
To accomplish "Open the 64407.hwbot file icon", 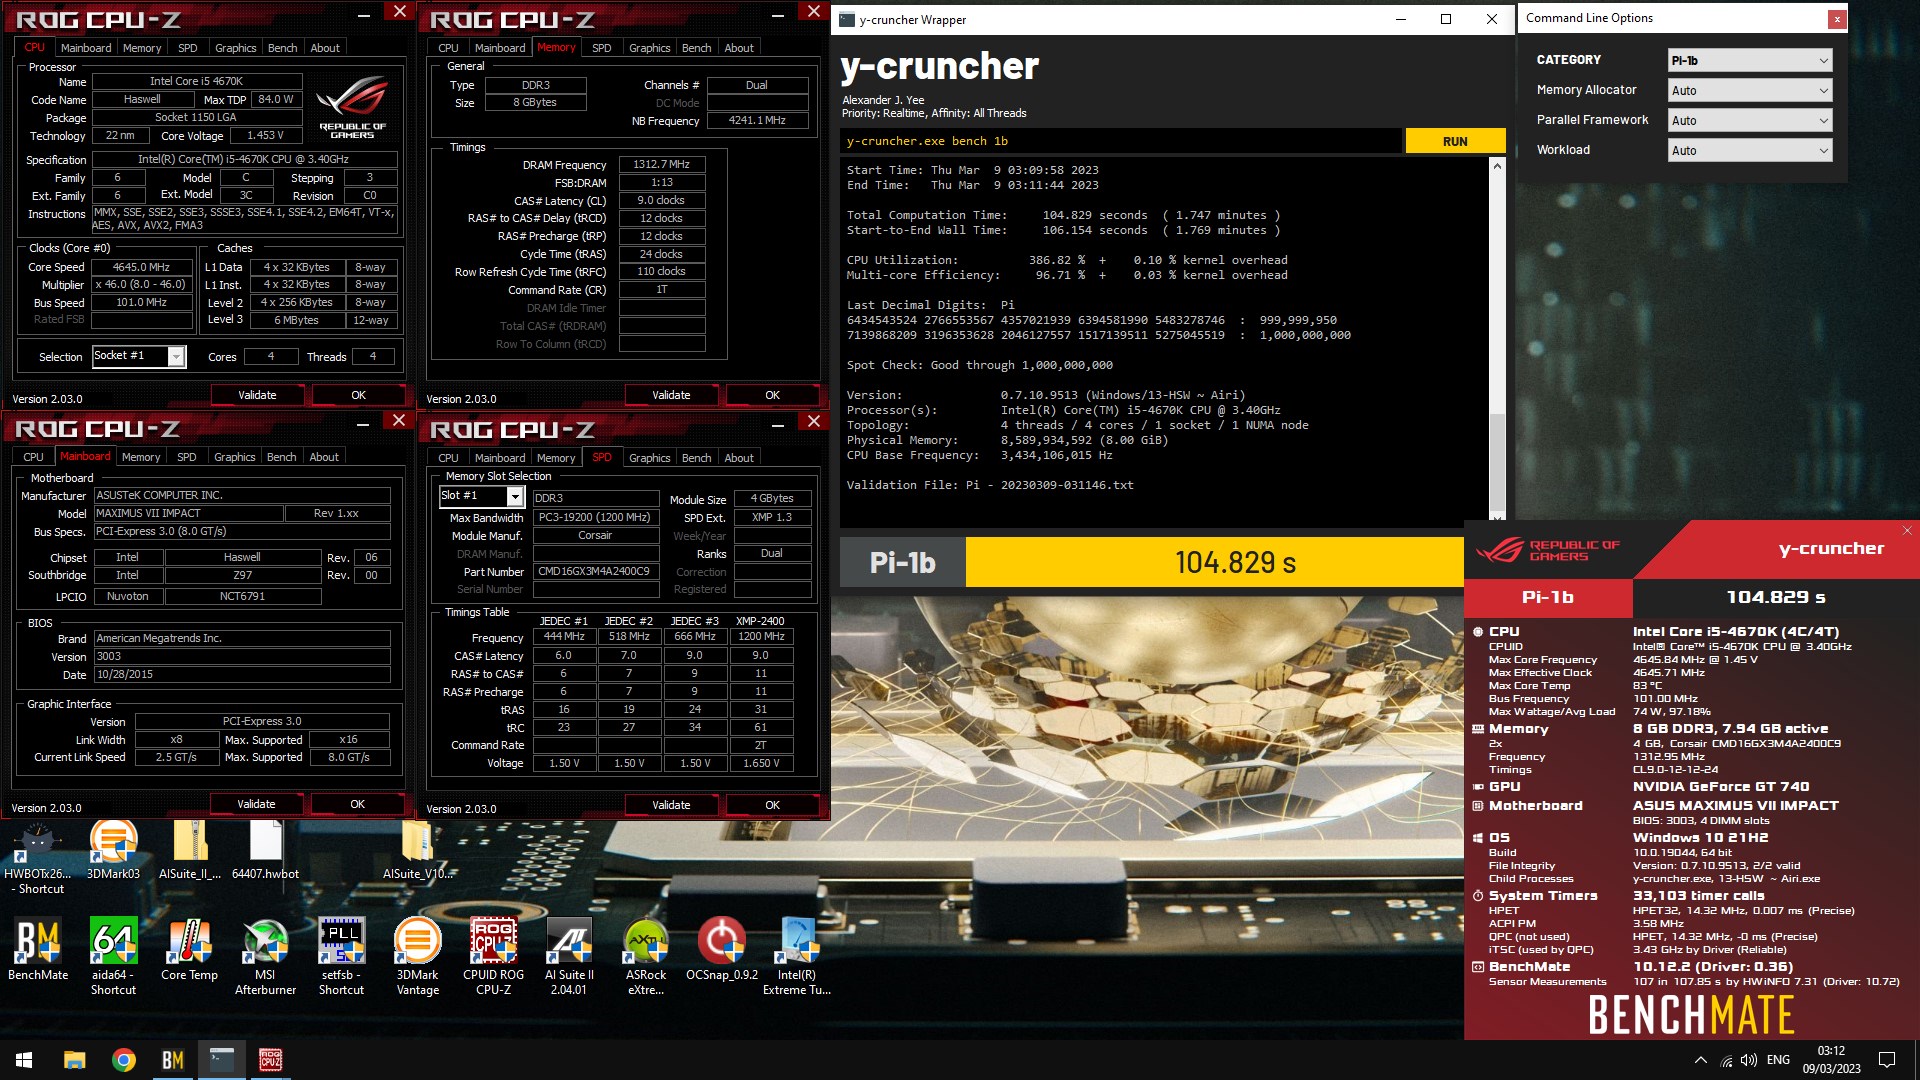I will pyautogui.click(x=265, y=850).
